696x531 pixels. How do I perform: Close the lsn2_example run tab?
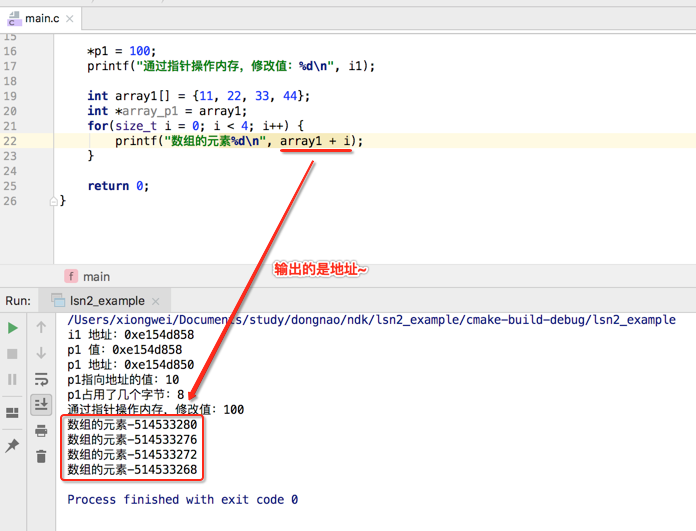(155, 301)
